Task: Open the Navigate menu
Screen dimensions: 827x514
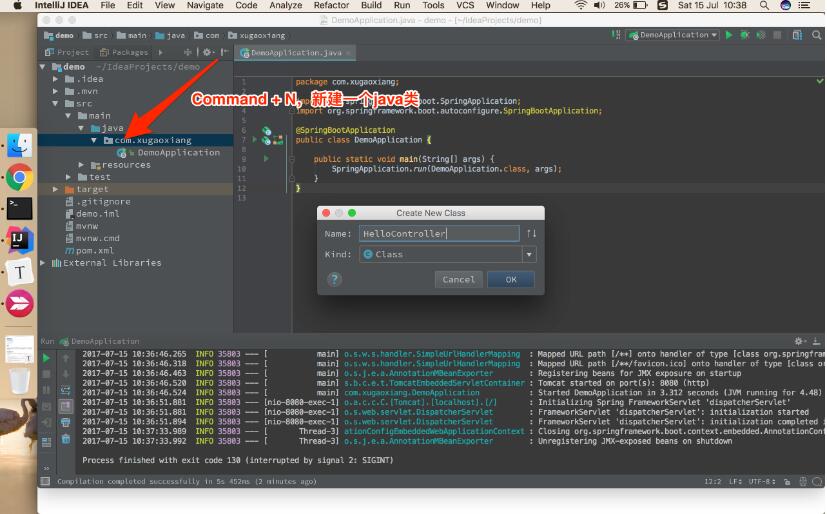Action: point(205,5)
